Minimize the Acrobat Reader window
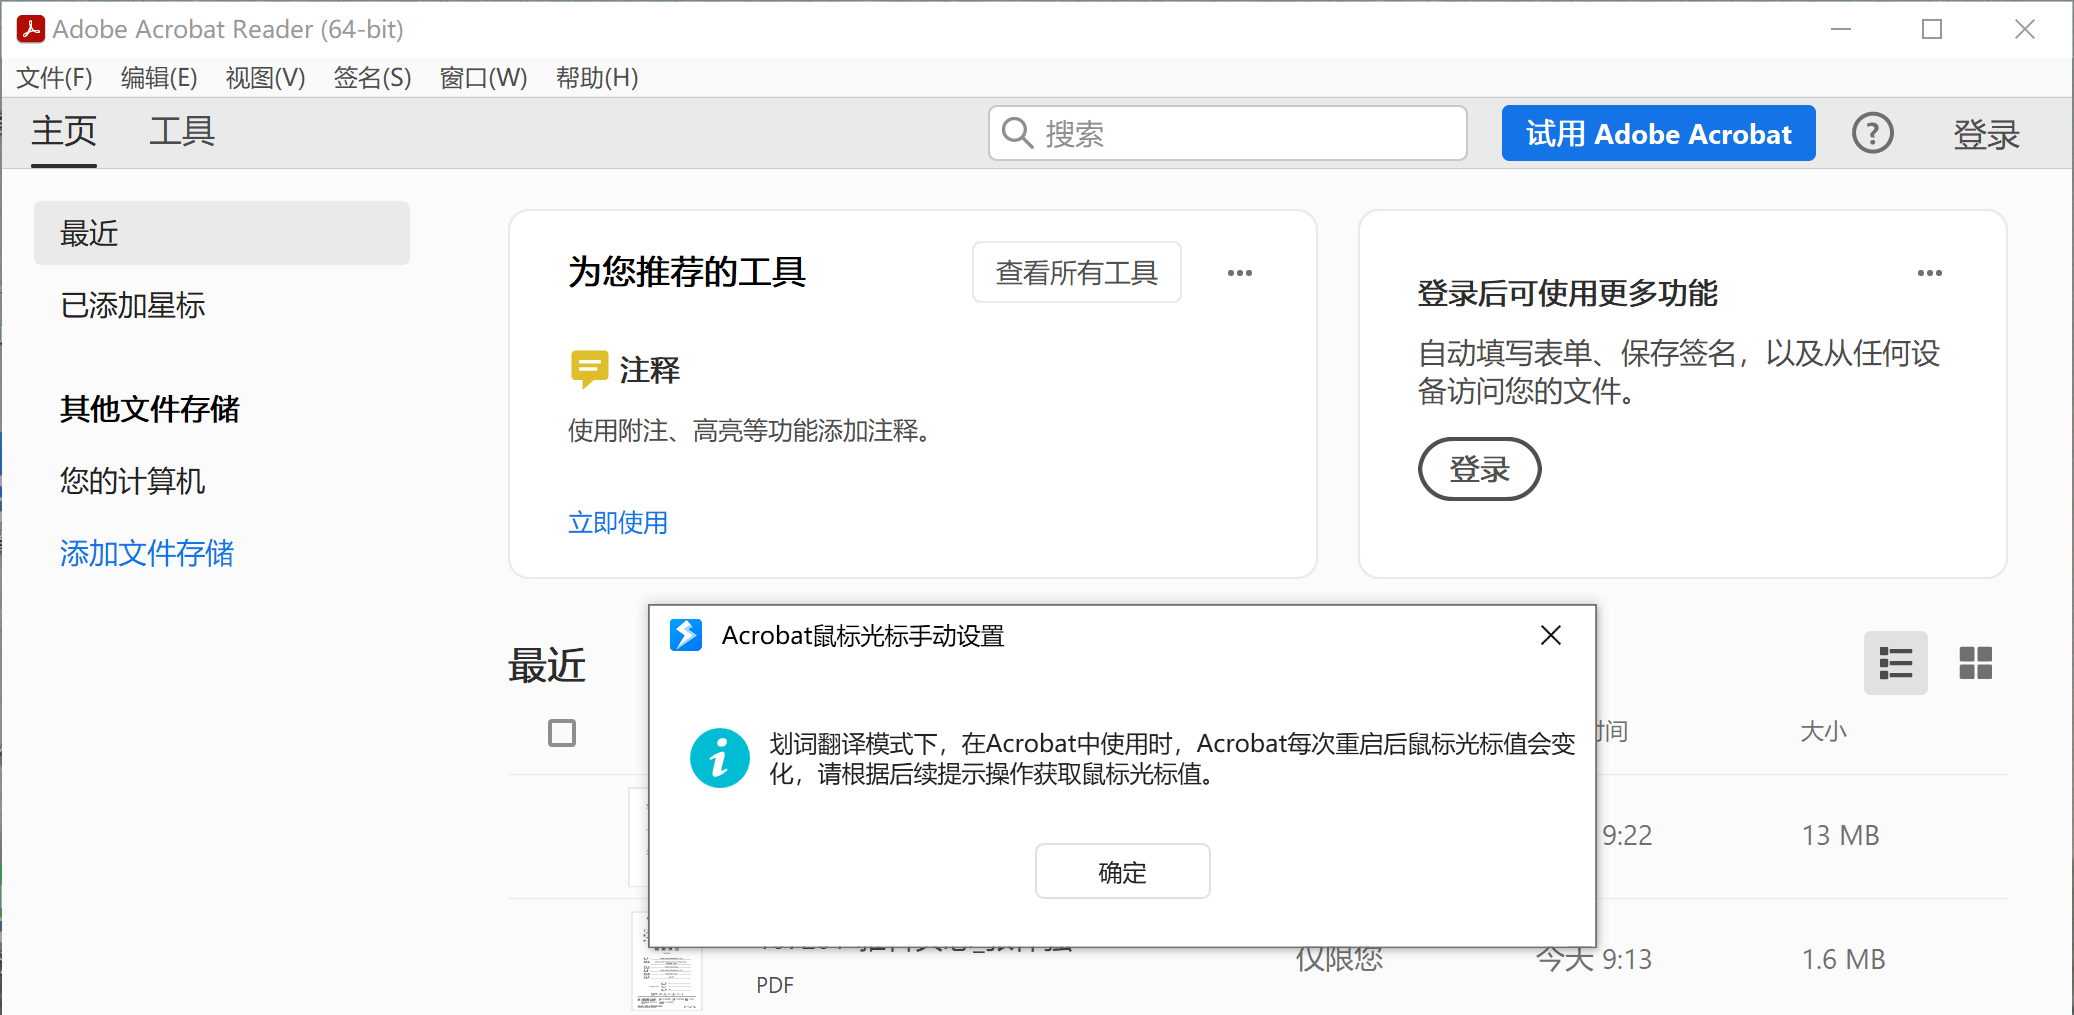 coord(1841,29)
